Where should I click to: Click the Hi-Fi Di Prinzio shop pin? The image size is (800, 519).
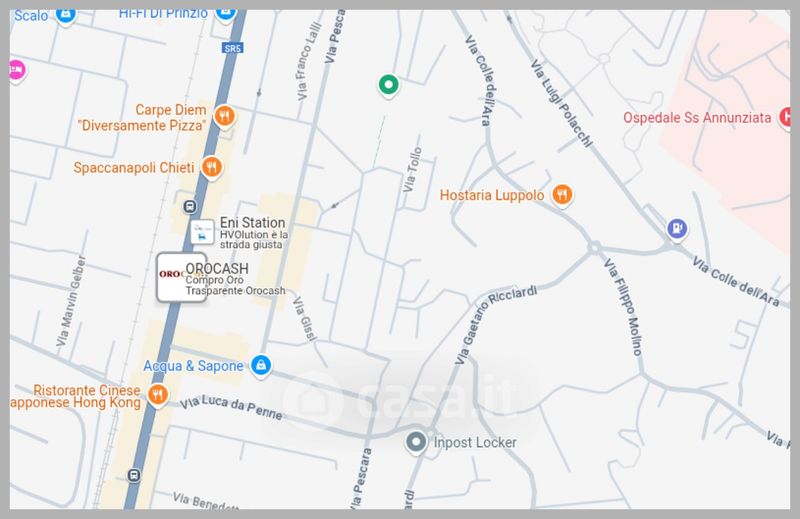pos(225,14)
